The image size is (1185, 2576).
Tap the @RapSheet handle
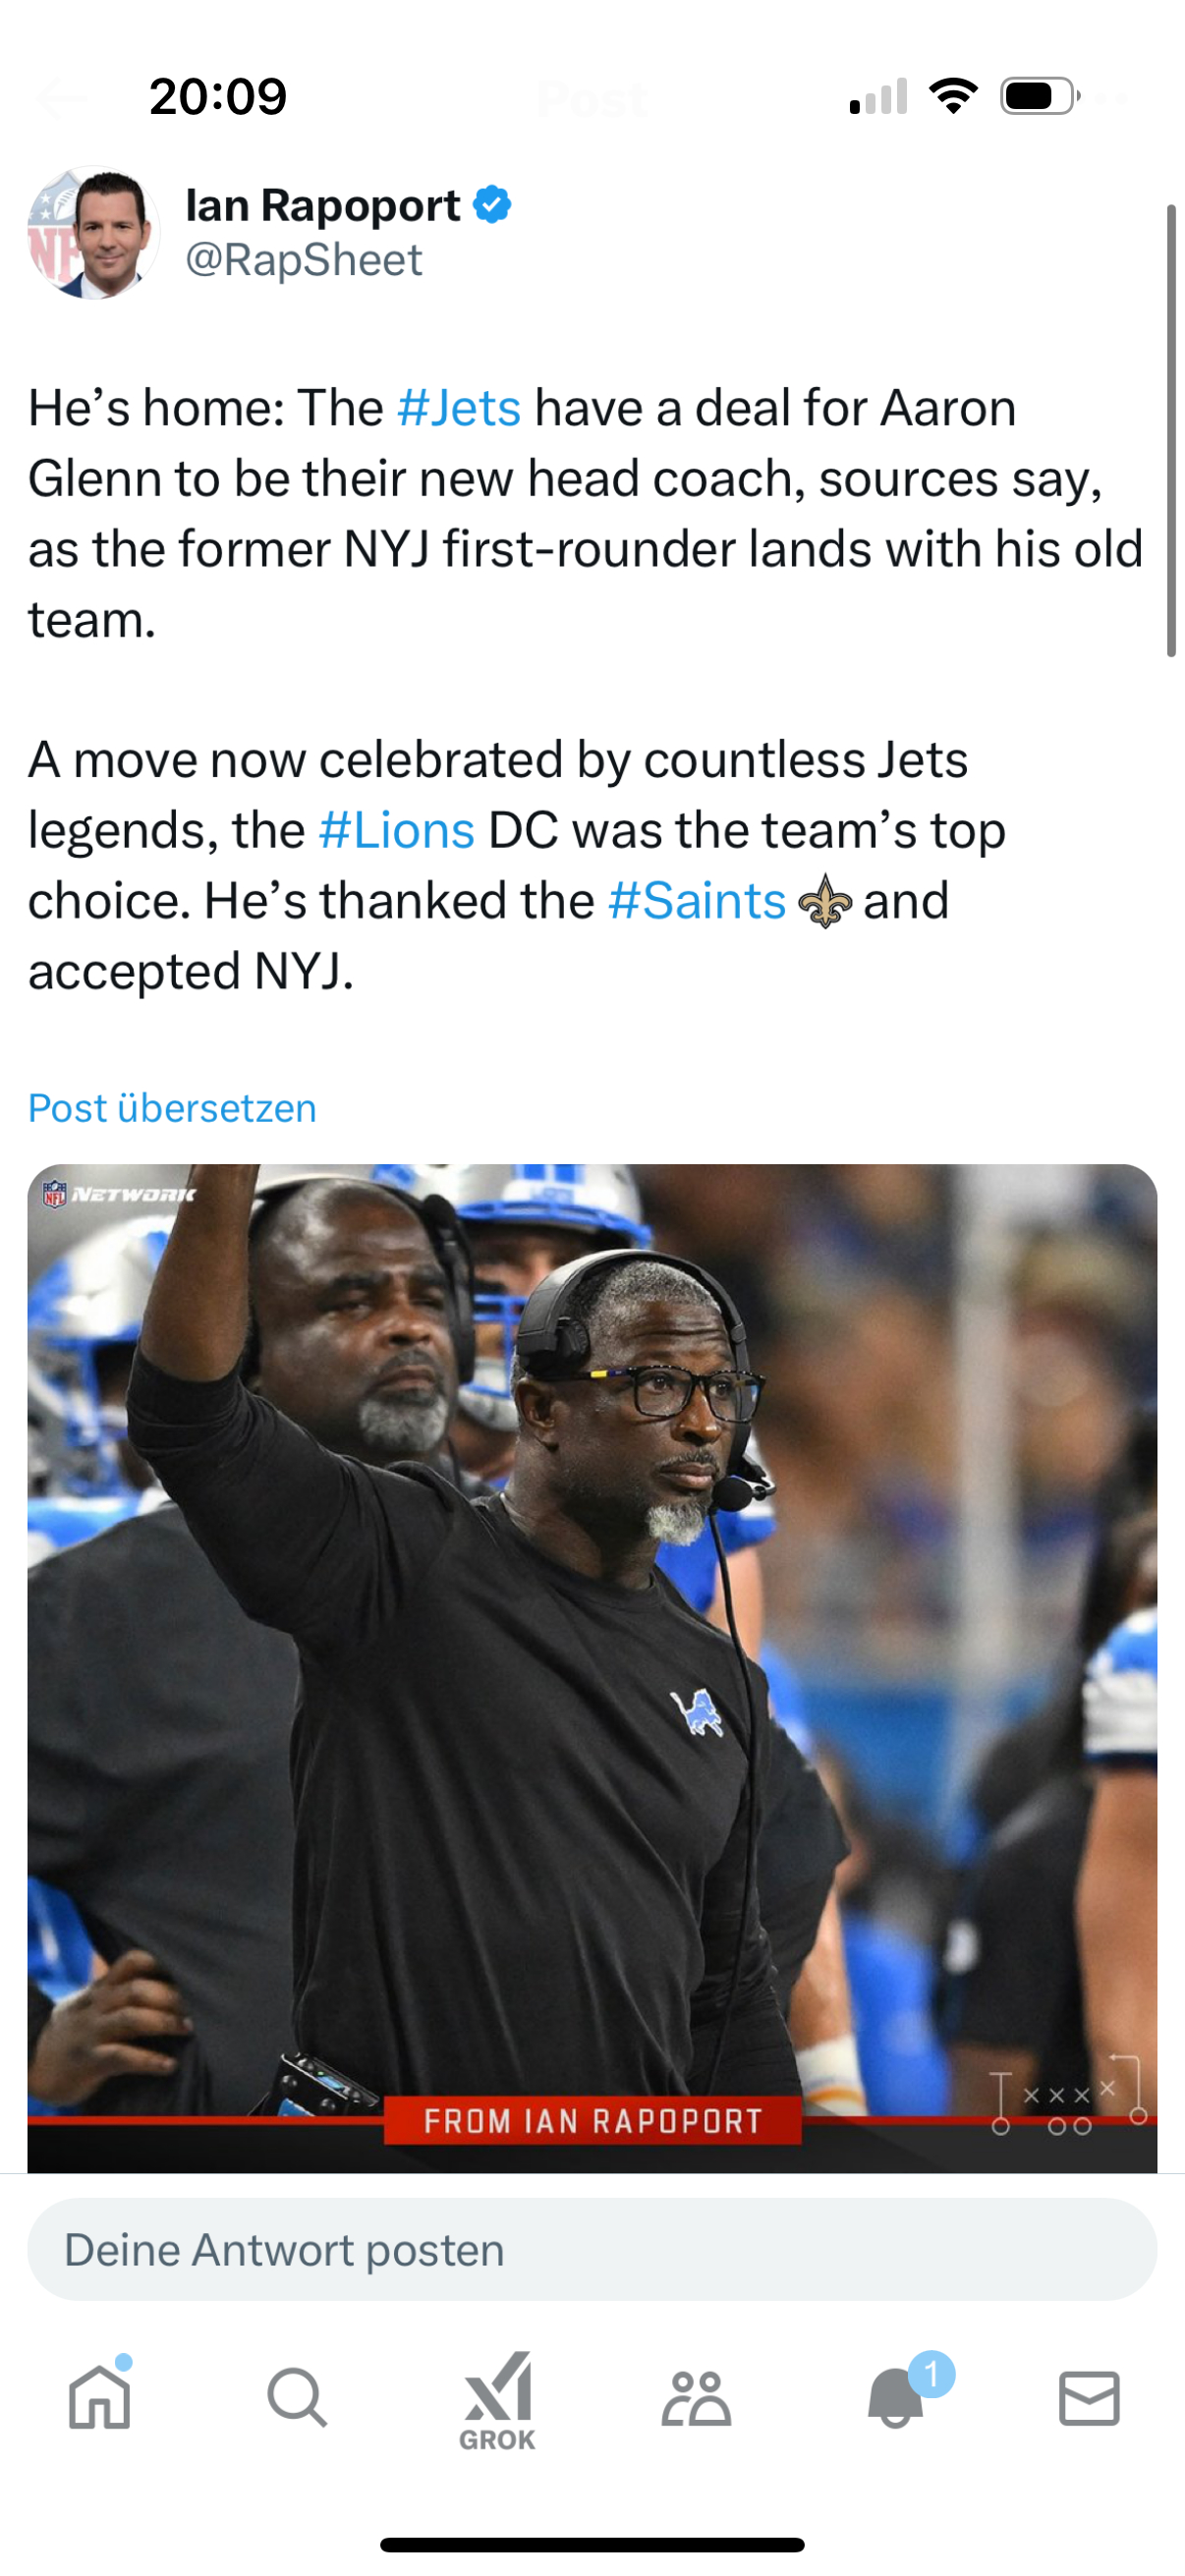point(304,260)
